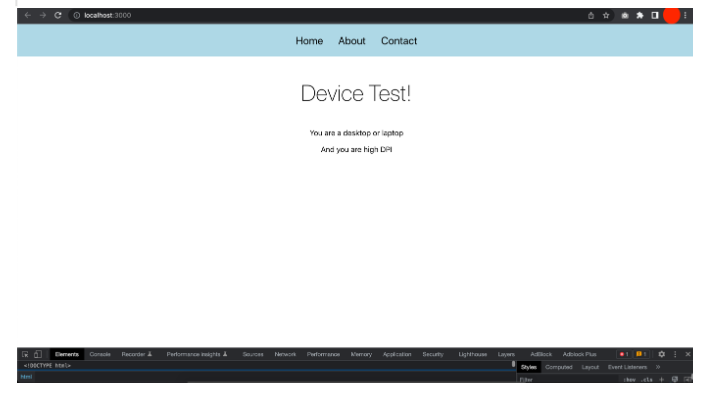Click the browser forward arrow
This screenshot has width=707, height=395.
click(43, 15)
